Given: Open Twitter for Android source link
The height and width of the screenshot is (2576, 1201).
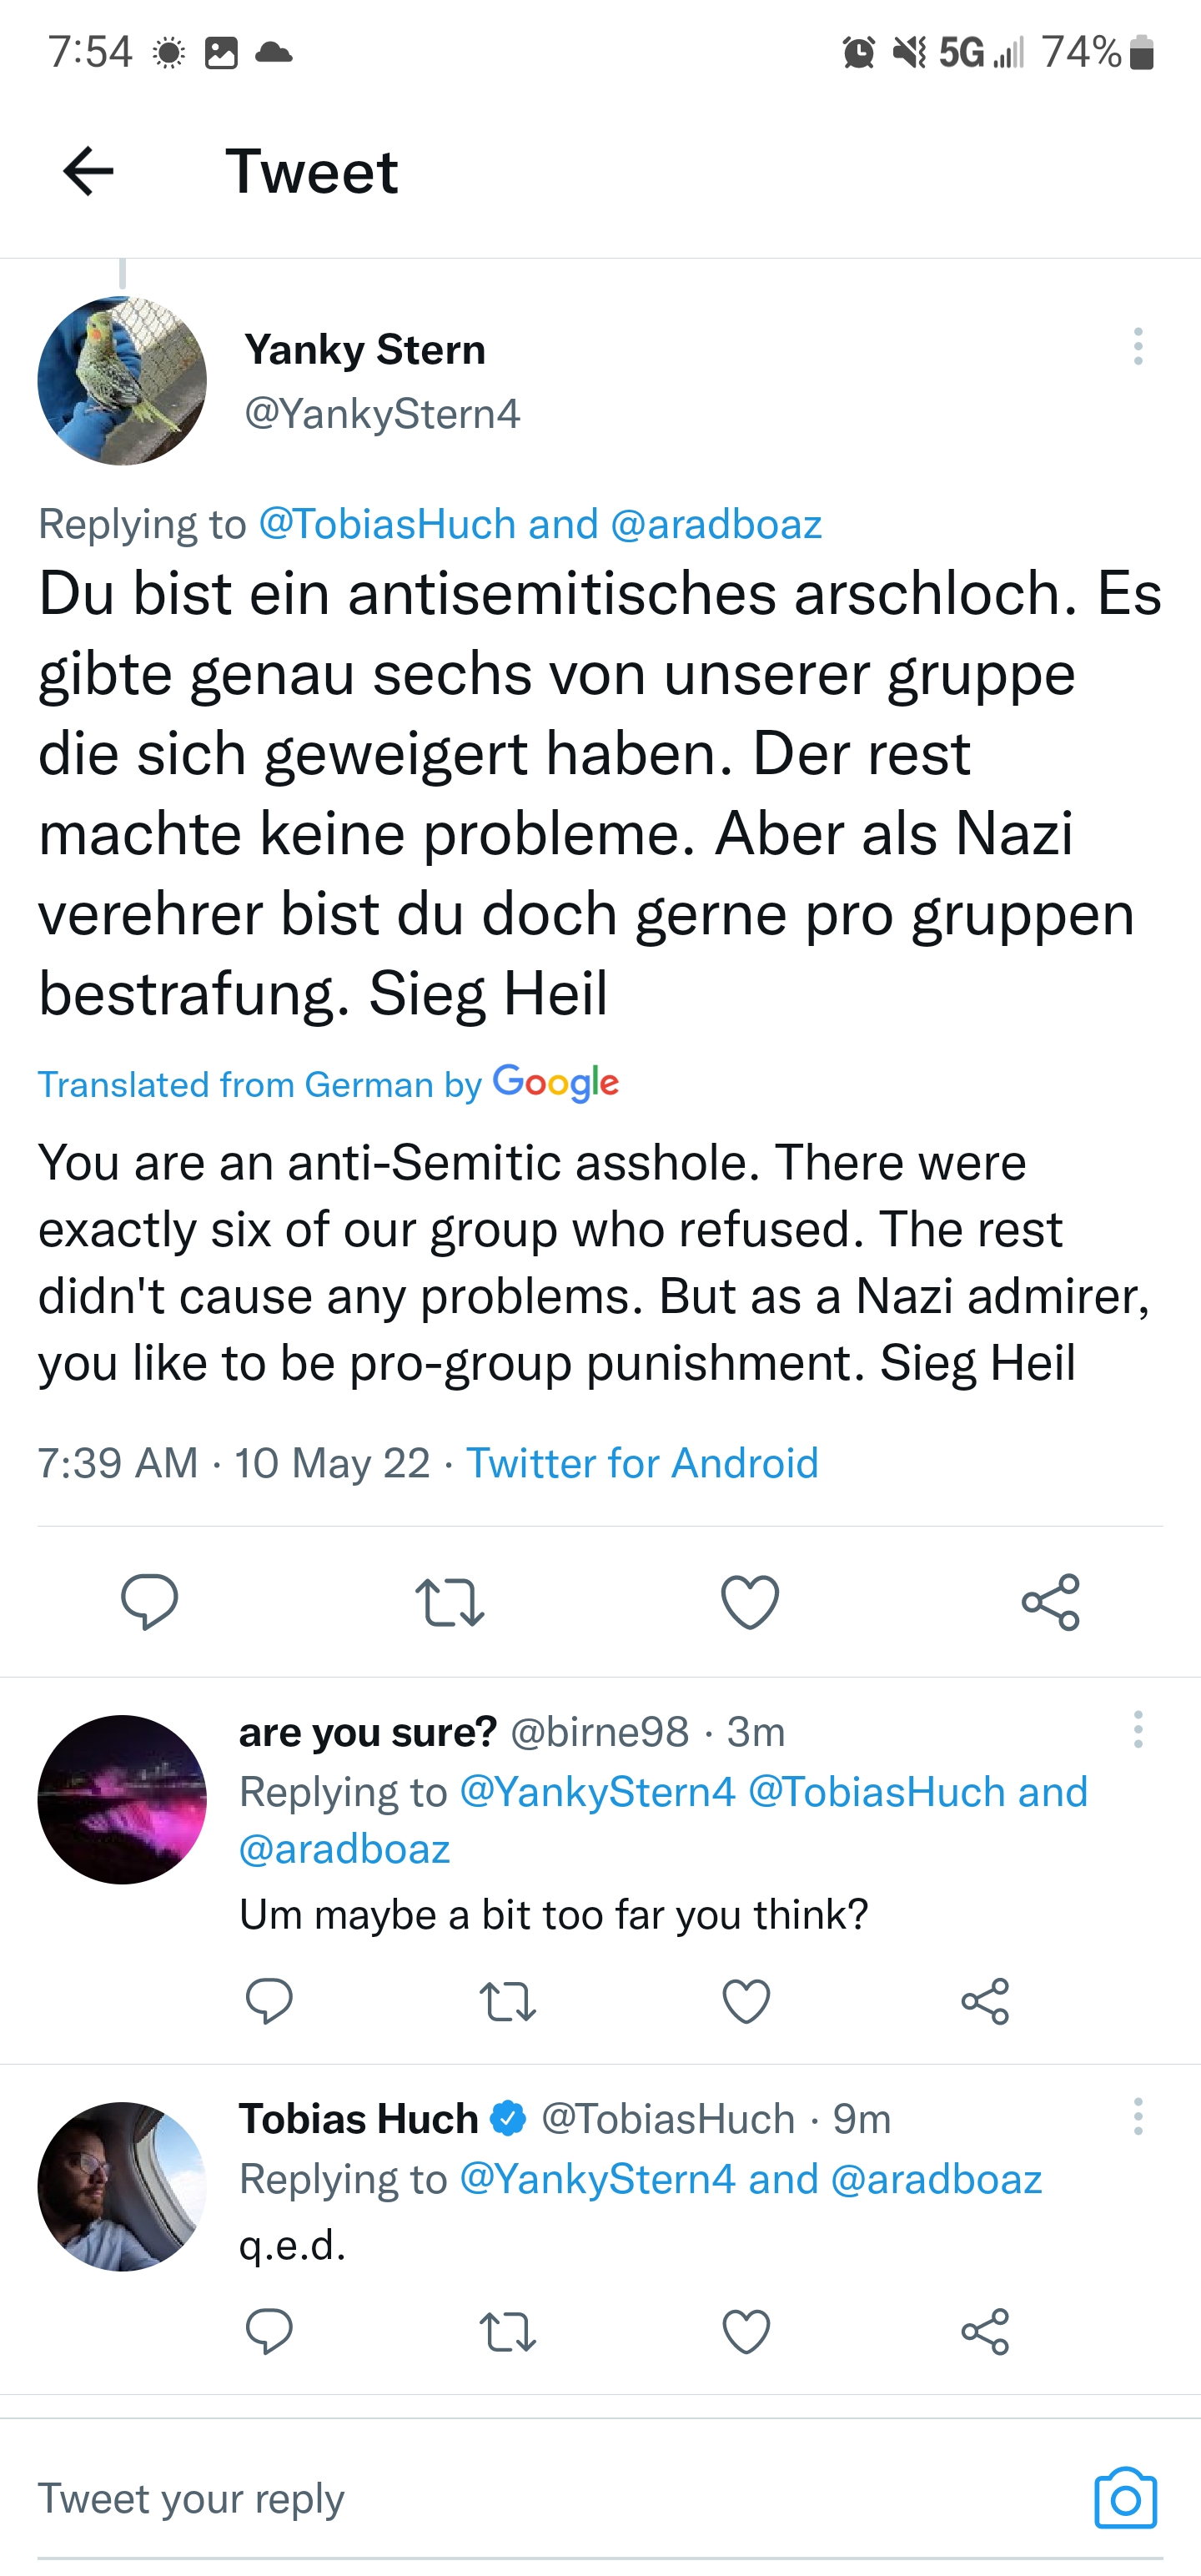Looking at the screenshot, I should click(x=642, y=1463).
